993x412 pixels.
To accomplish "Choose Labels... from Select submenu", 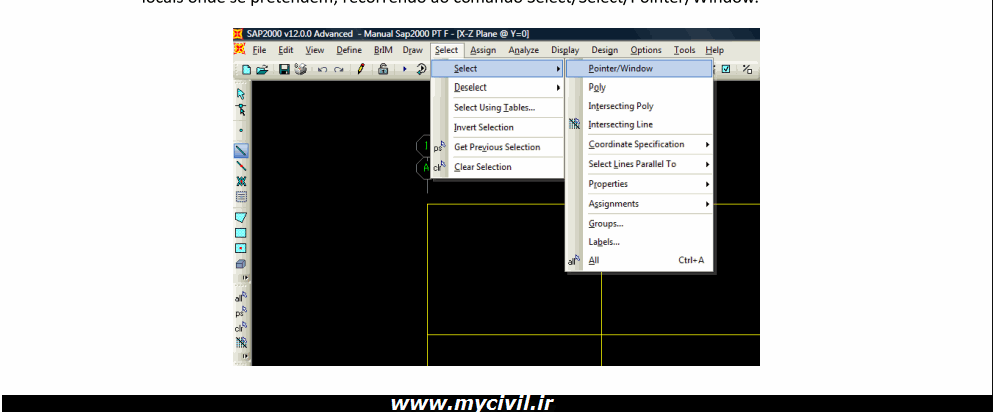I will click(640, 242).
